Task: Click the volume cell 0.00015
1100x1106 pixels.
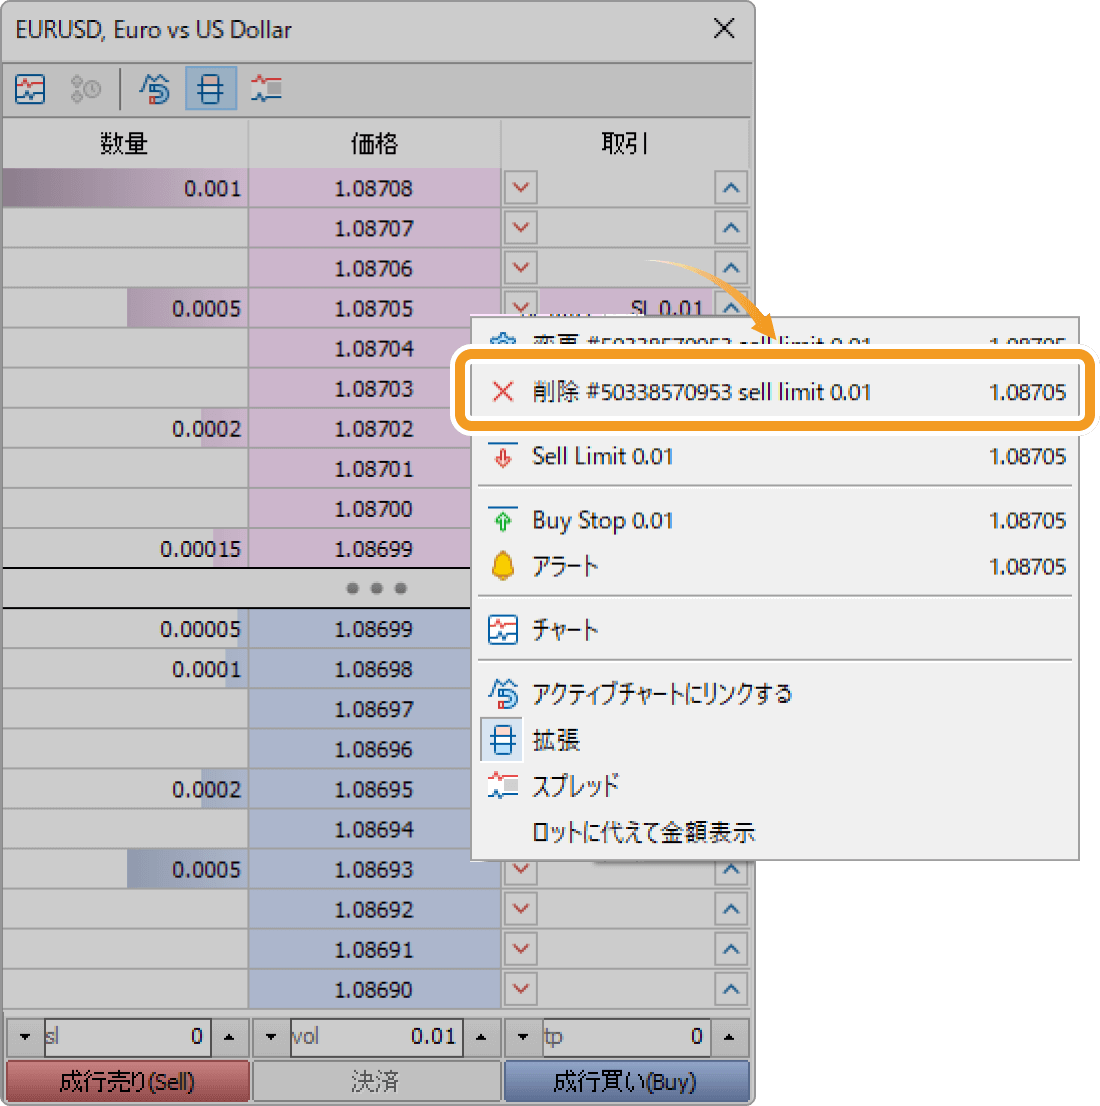Action: (126, 549)
